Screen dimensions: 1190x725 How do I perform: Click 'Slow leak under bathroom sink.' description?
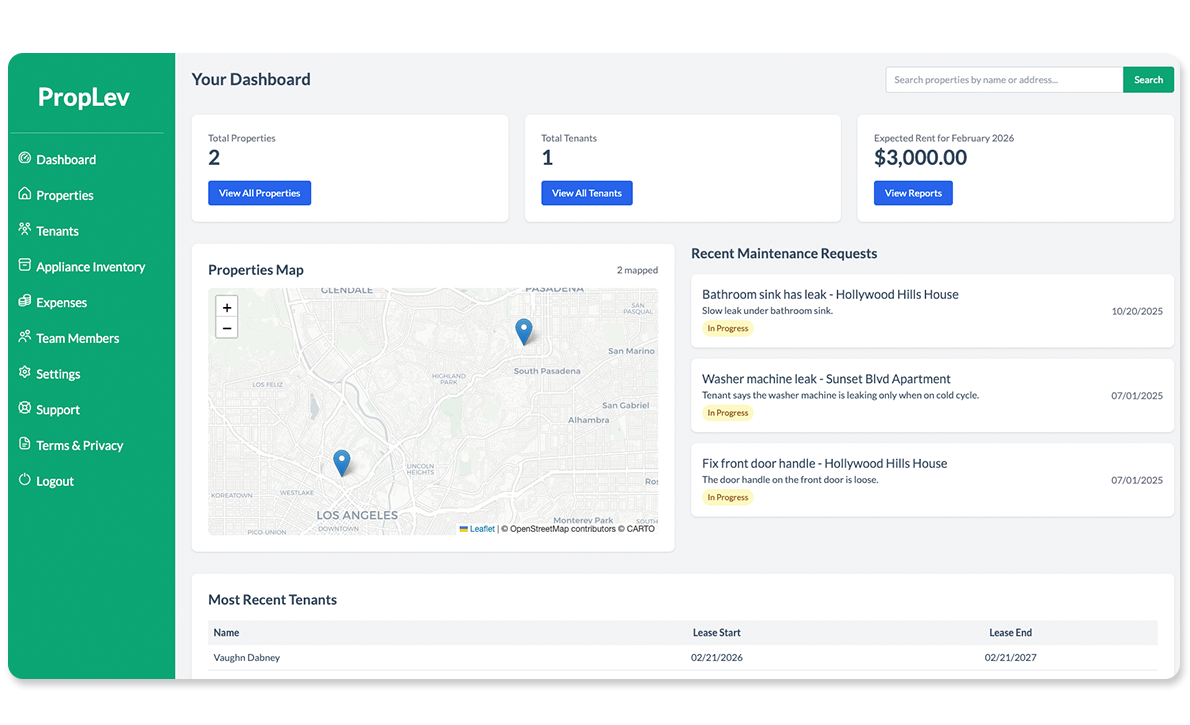coord(767,310)
